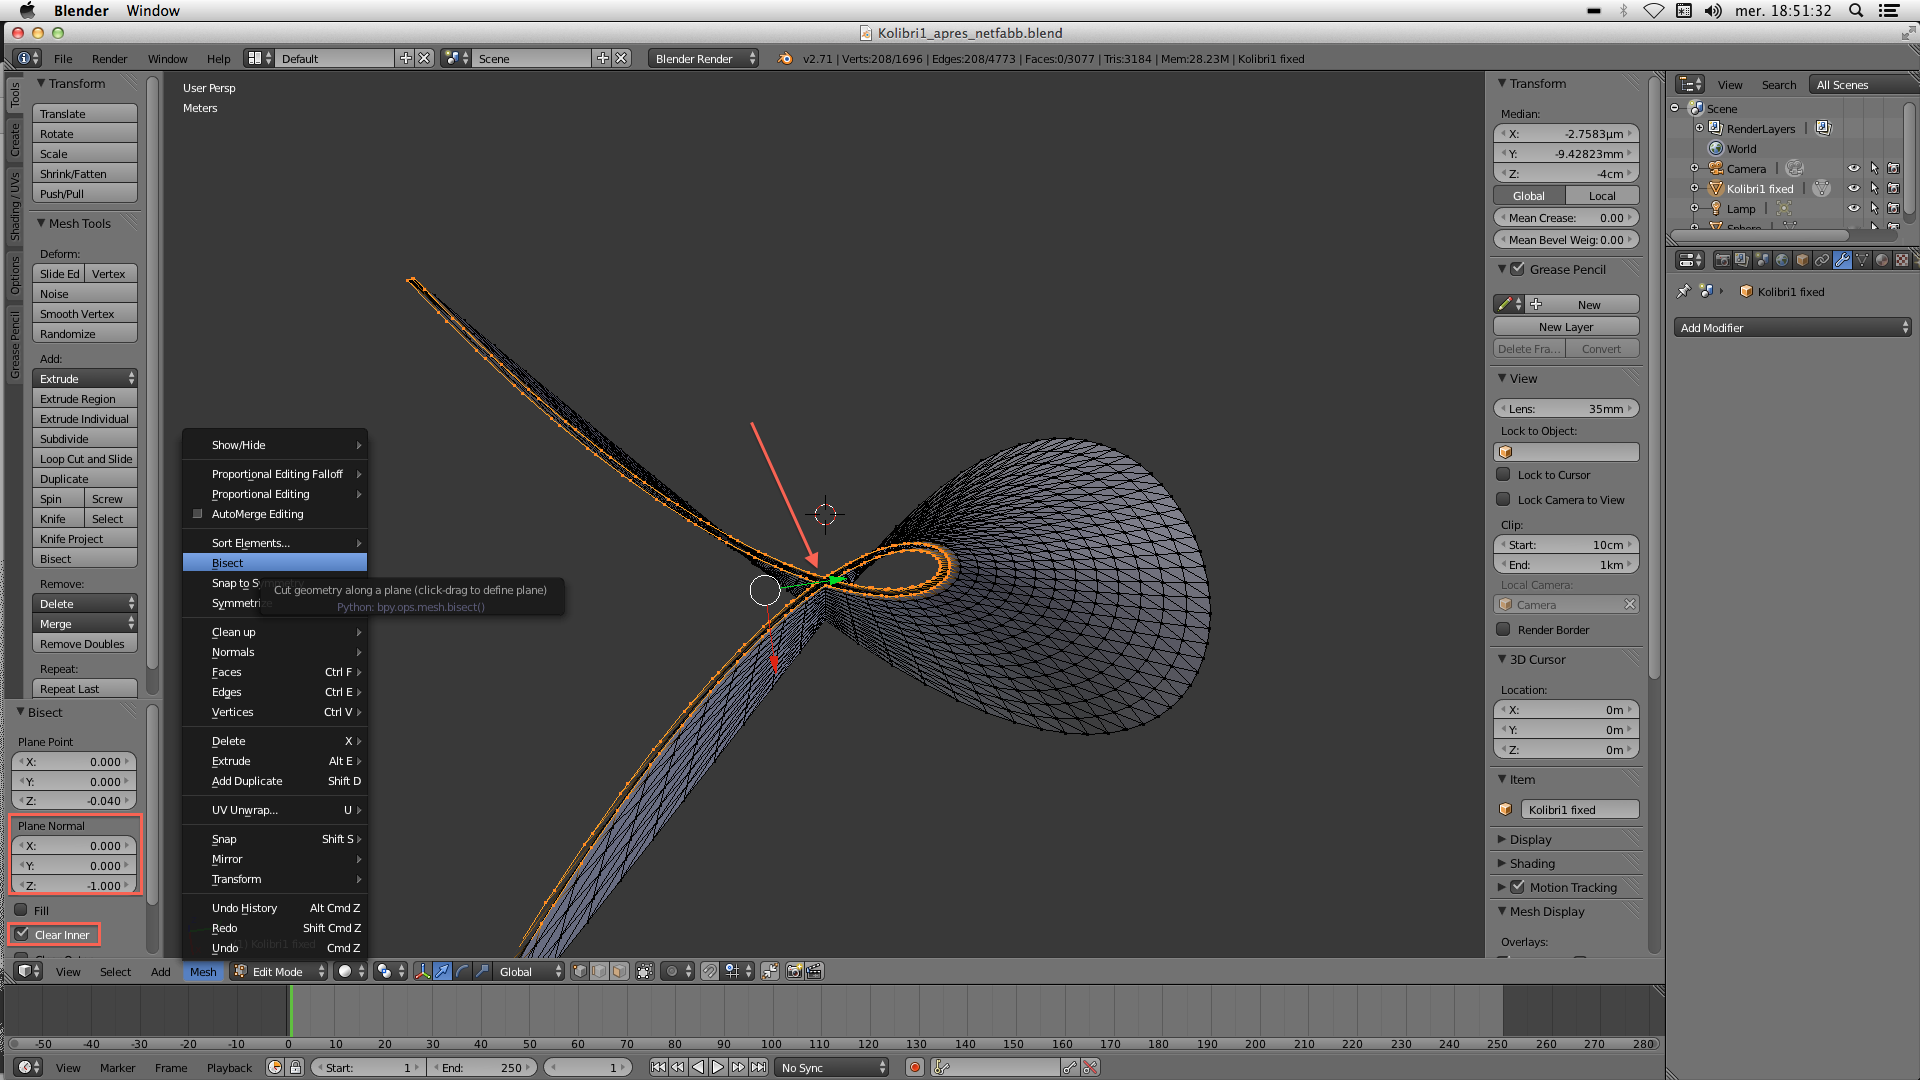Open the Delete dropdown under Remove
Image resolution: width=1920 pixels, height=1080 pixels.
coord(85,603)
